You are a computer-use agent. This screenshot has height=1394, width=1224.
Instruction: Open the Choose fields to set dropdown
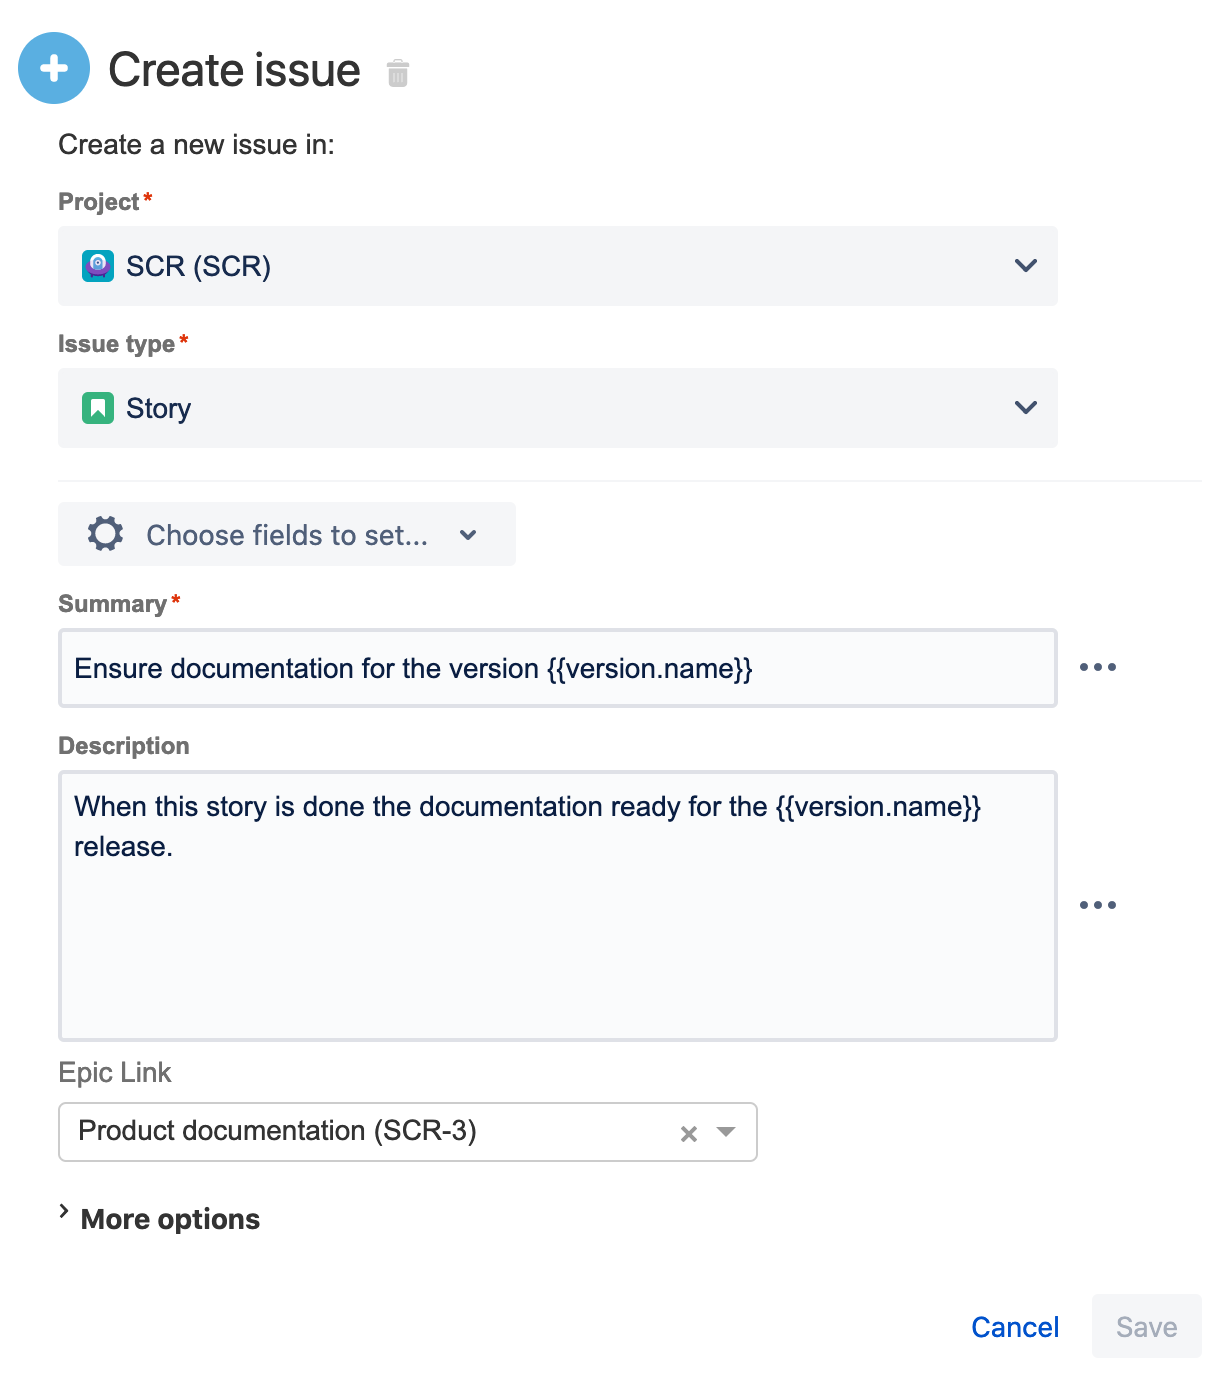288,535
